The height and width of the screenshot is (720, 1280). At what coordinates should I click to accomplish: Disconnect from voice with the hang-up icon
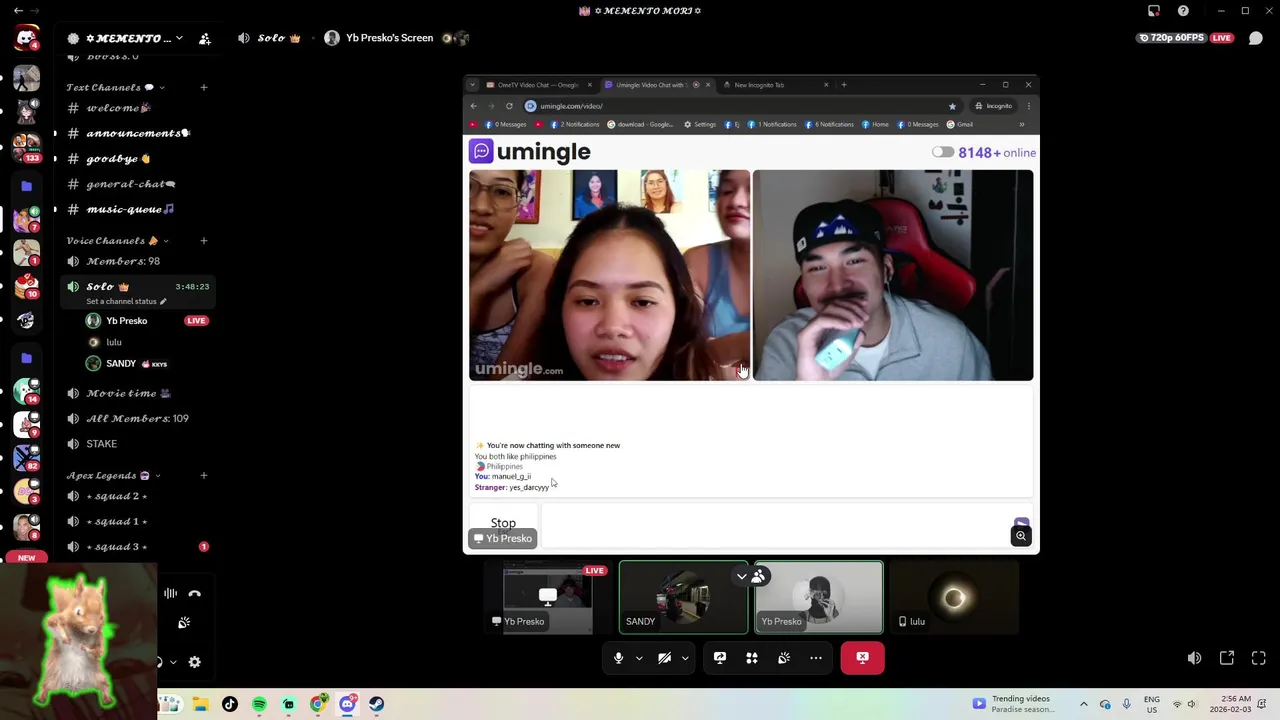click(195, 593)
